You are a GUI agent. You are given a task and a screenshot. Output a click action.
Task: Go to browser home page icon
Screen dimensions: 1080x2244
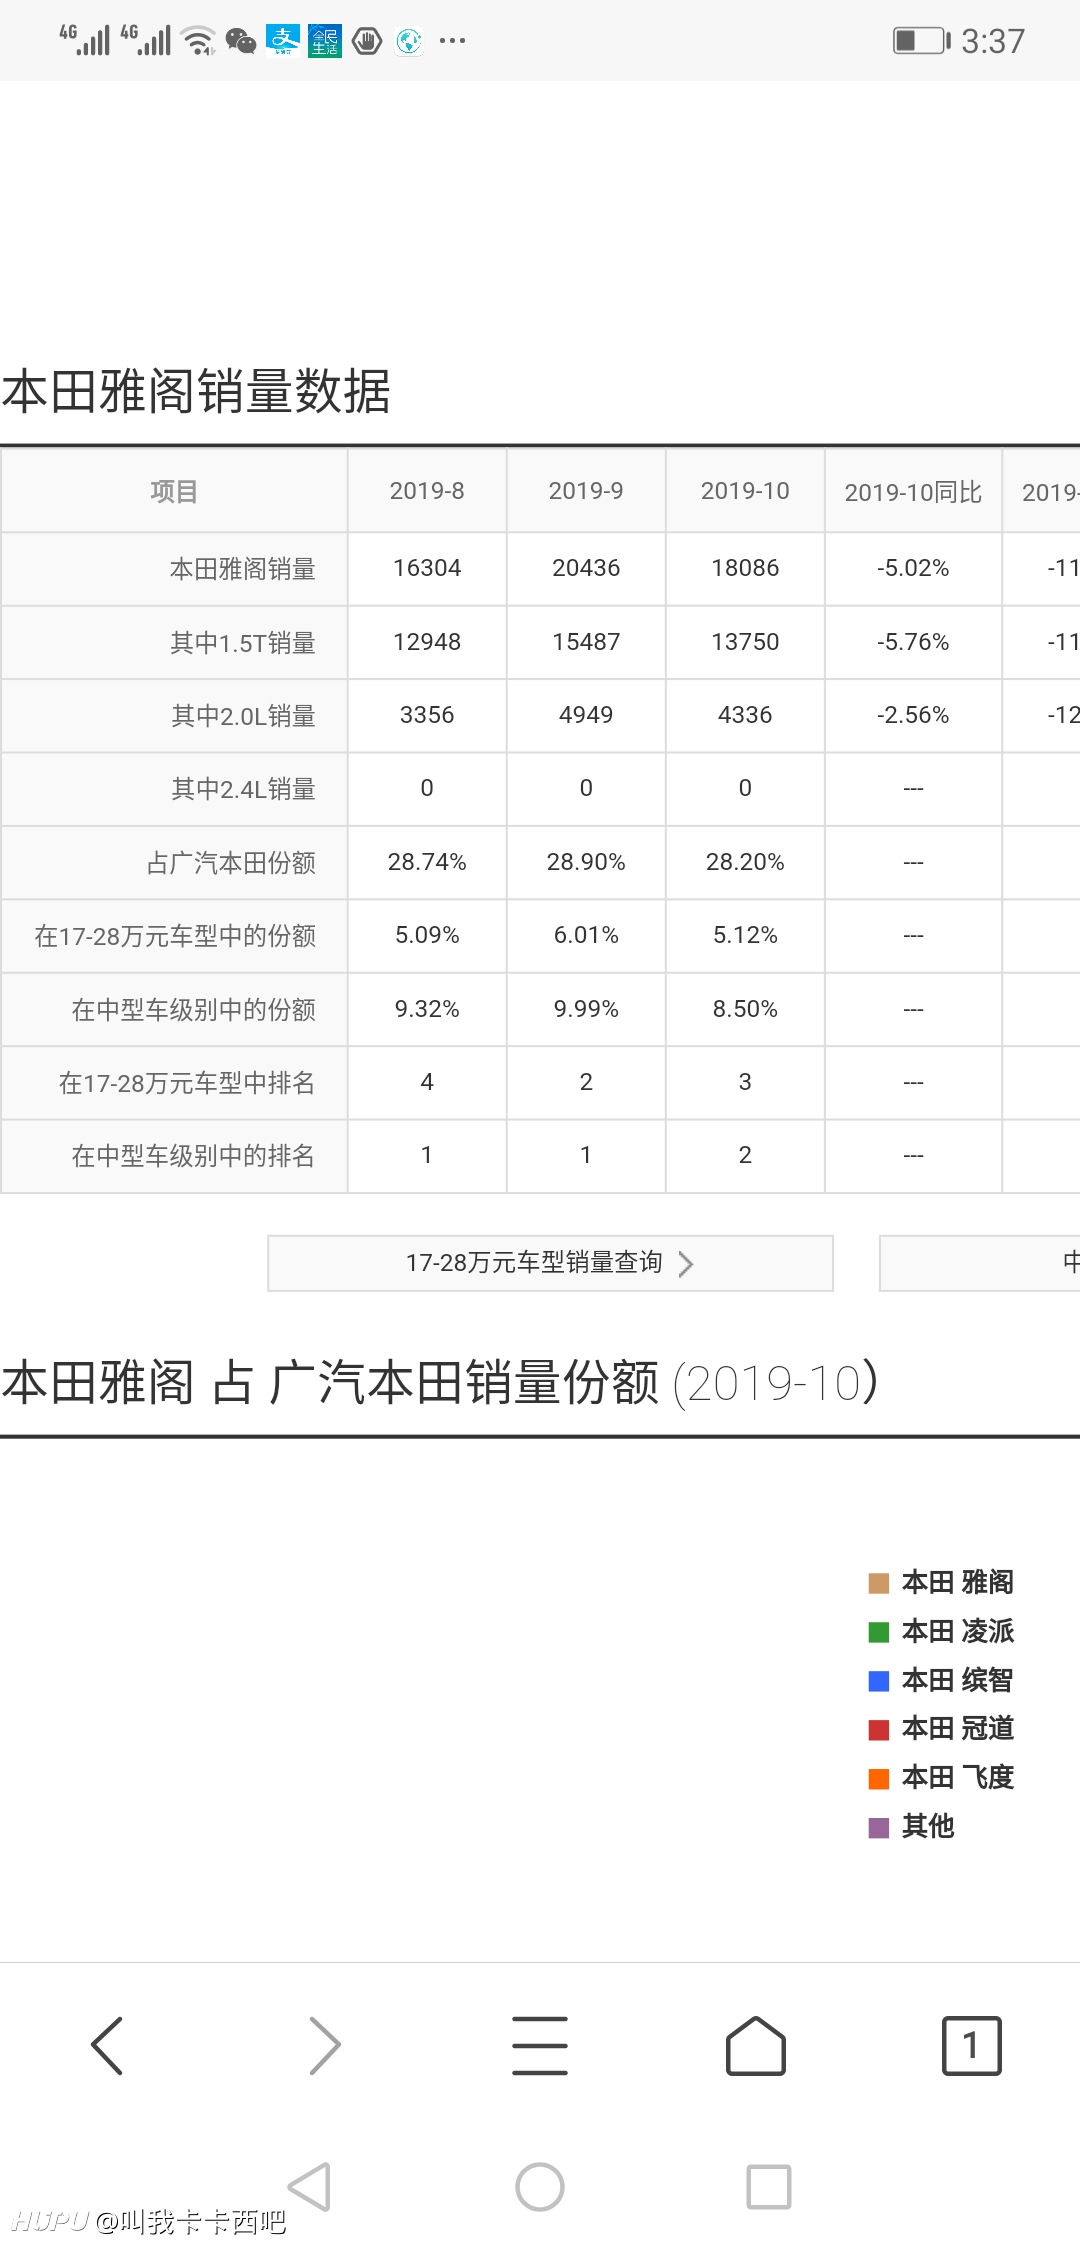pos(756,2045)
